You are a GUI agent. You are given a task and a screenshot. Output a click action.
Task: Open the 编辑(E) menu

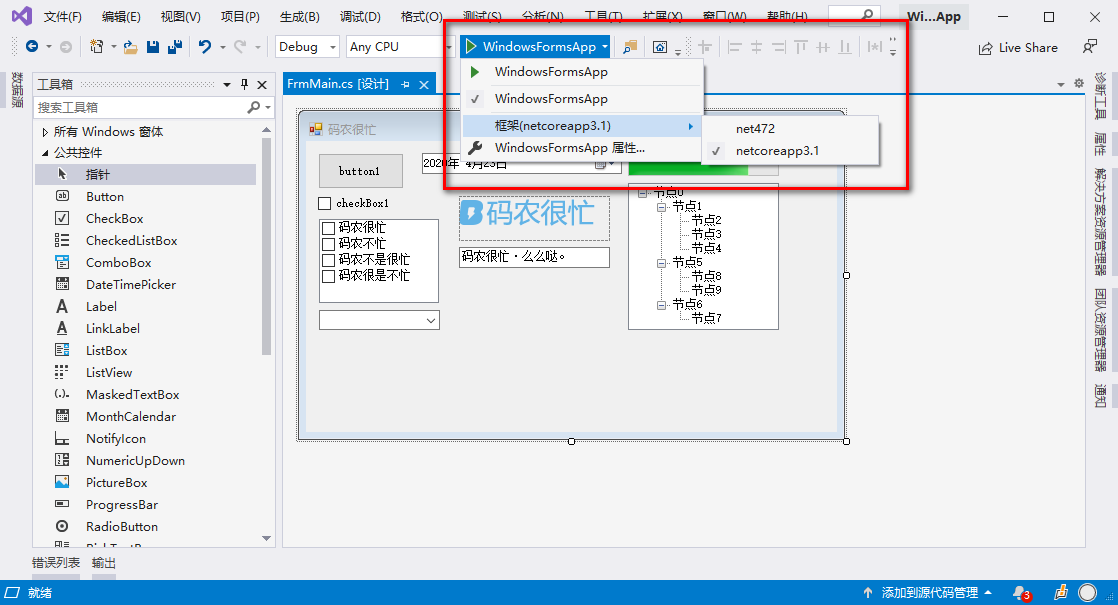[121, 16]
